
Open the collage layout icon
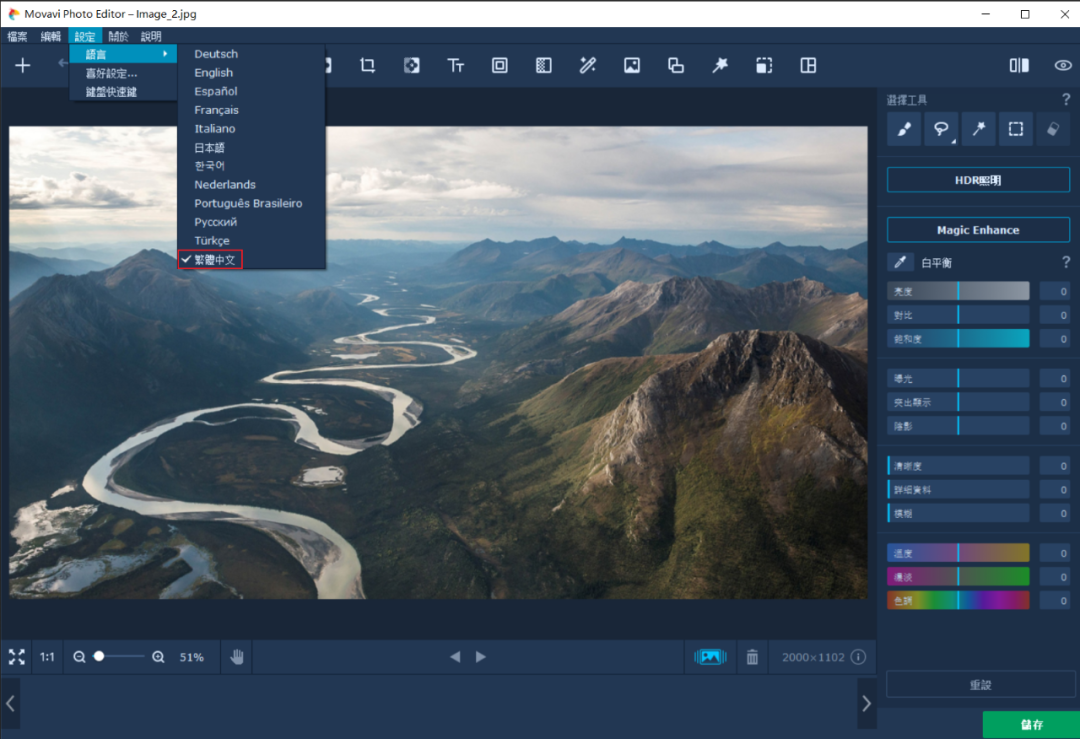808,65
